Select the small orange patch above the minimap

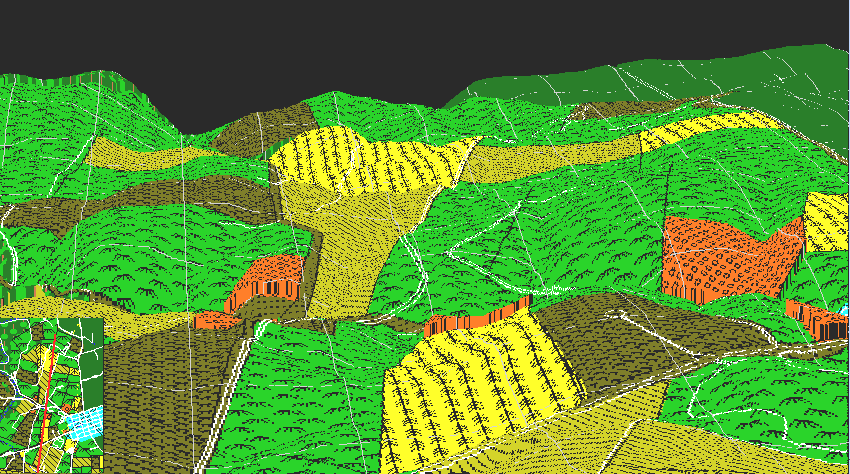pos(215,320)
